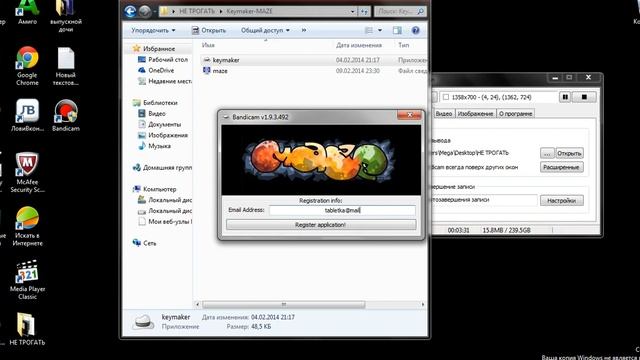This screenshot has width=640, height=360.
Task: Open Музыка library in sidebar
Action: (x=159, y=146)
